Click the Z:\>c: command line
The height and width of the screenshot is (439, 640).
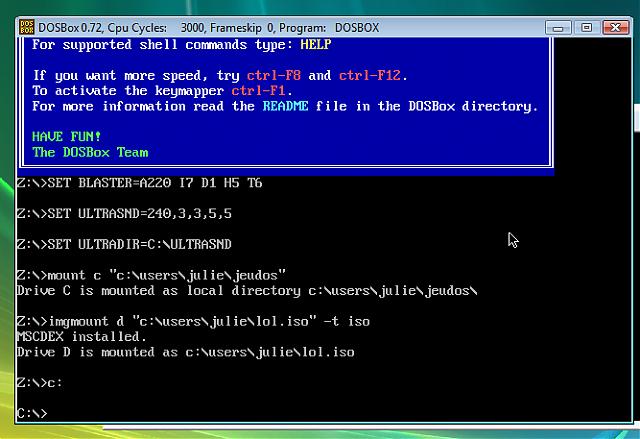click(40, 383)
